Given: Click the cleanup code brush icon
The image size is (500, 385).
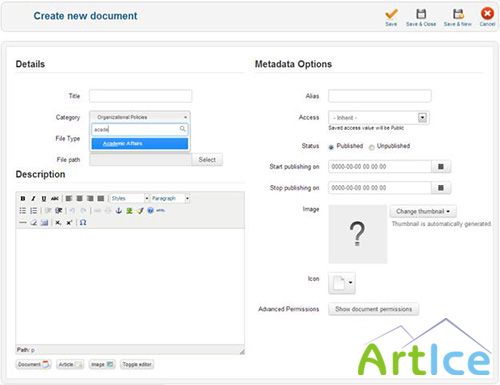Looking at the screenshot, I should coord(140,211).
